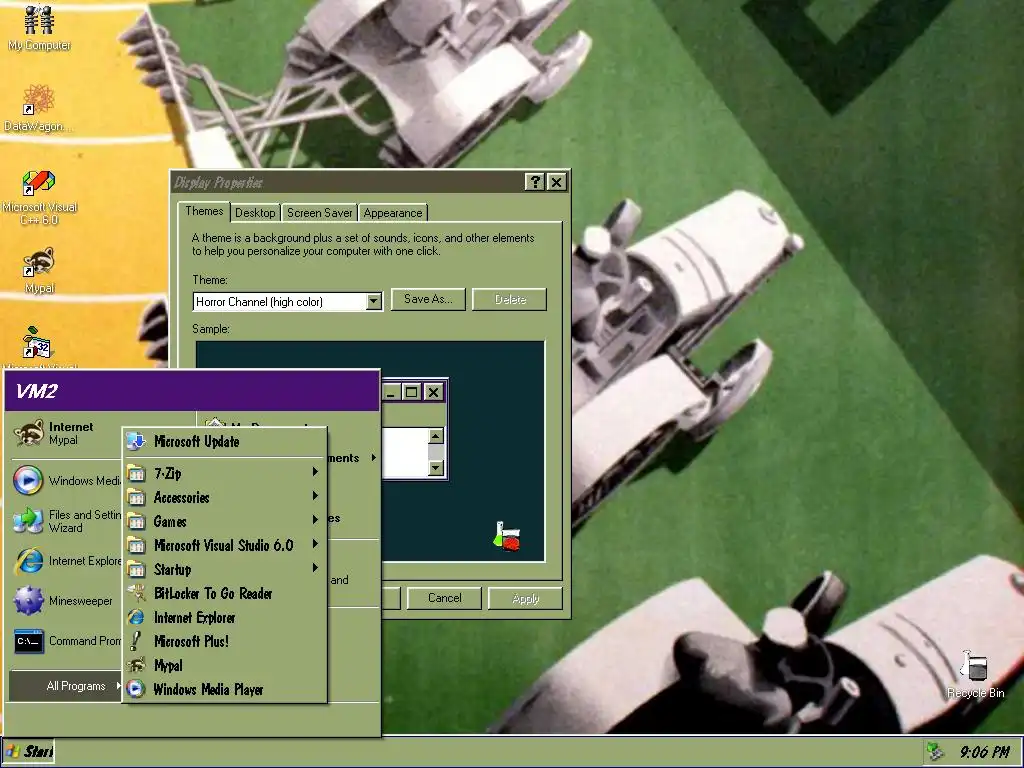Click the BitLocker To Go Reader icon
This screenshot has height=768, width=1024.
(x=136, y=593)
